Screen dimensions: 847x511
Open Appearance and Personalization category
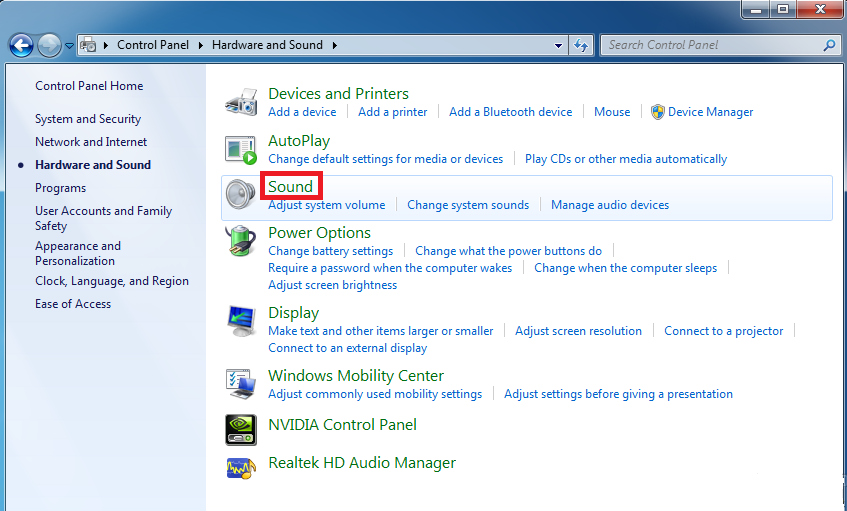tap(78, 253)
